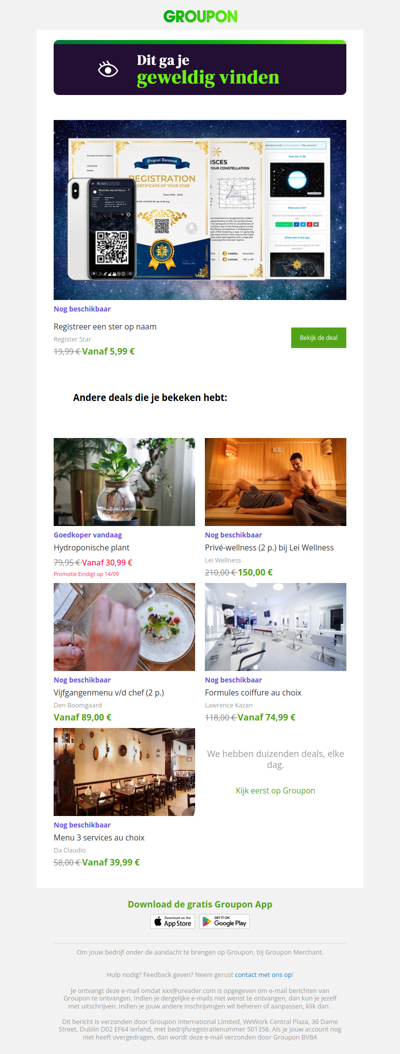400x1054 pixels.
Task: Open the Google Play download badge
Action: point(225,922)
